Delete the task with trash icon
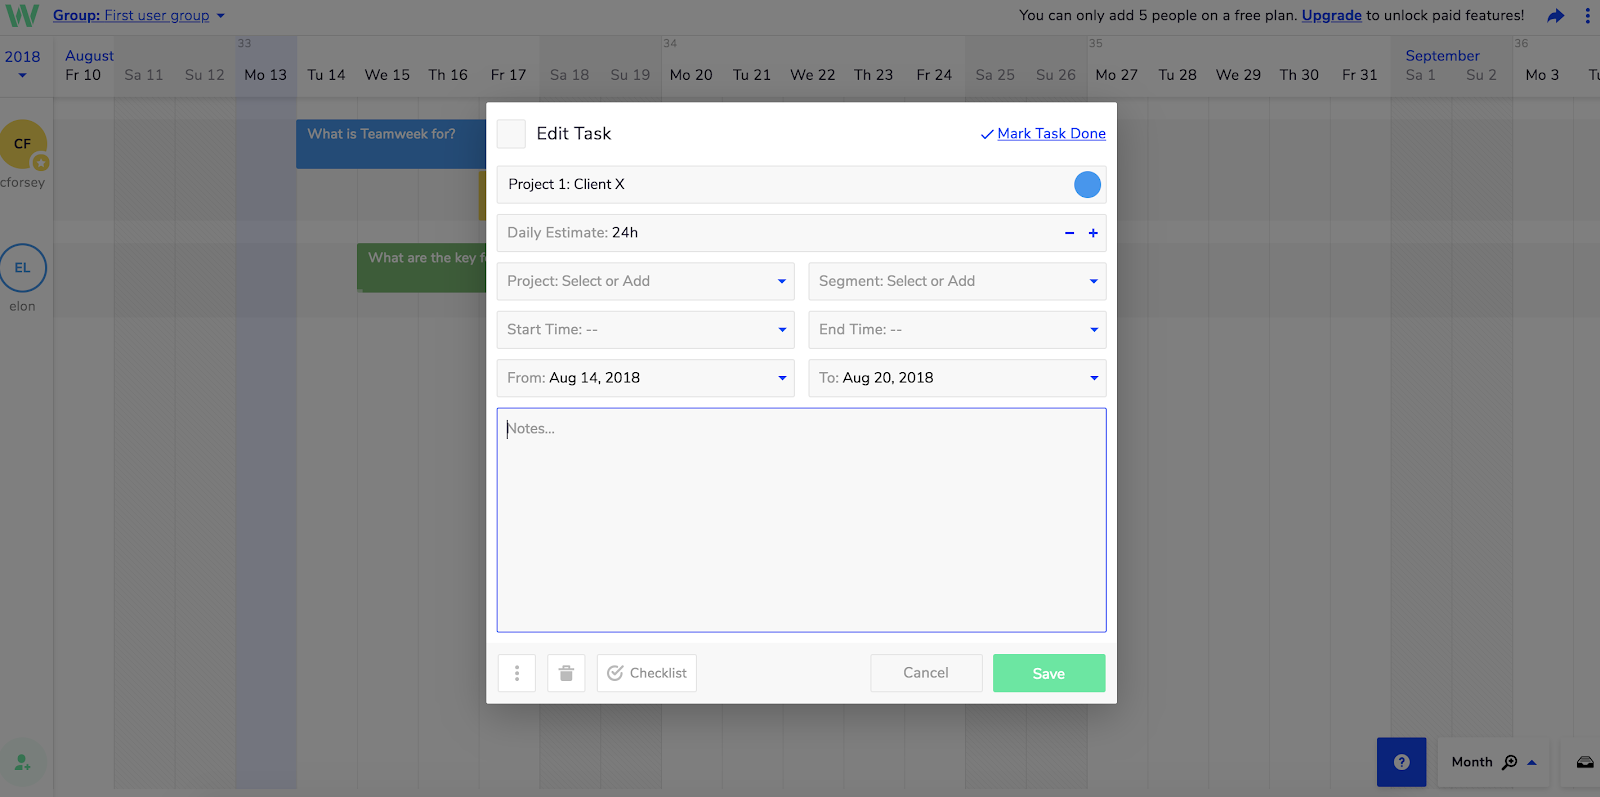This screenshot has width=1600, height=797. tap(566, 673)
